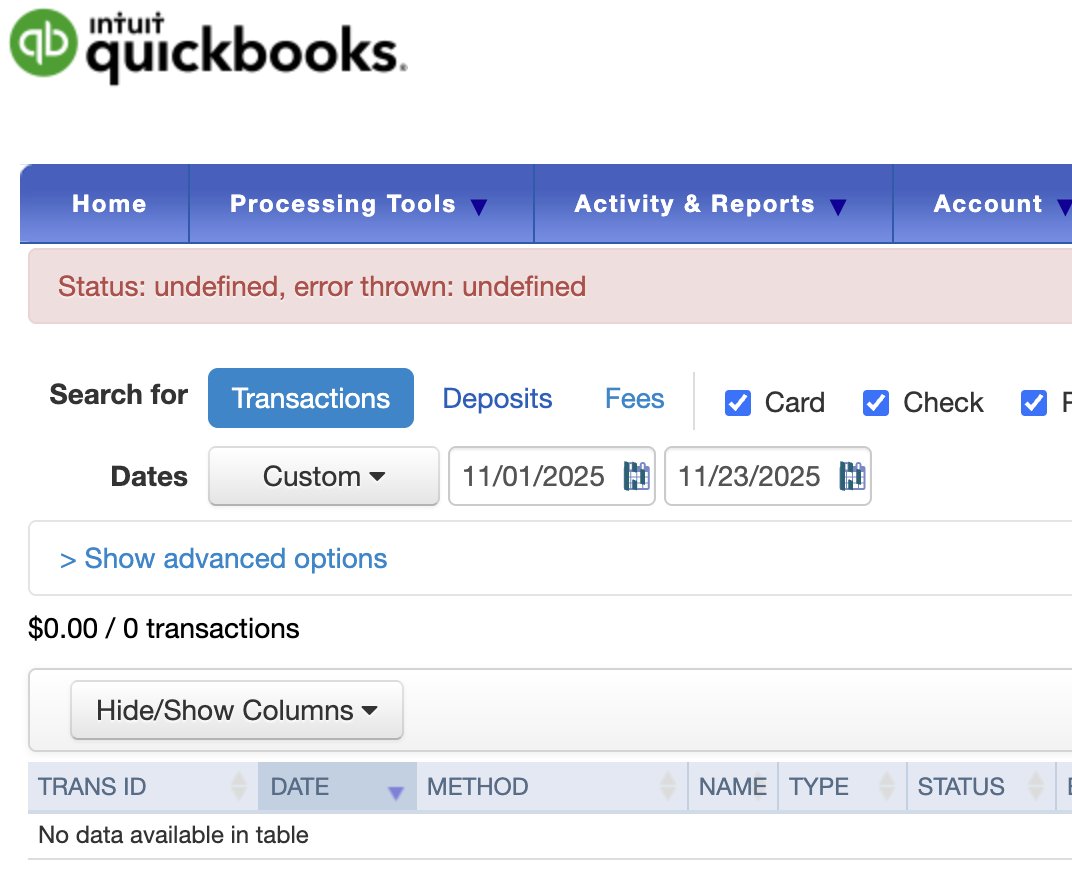The height and width of the screenshot is (870, 1072).
Task: Sort table by NAME column
Action: click(733, 786)
